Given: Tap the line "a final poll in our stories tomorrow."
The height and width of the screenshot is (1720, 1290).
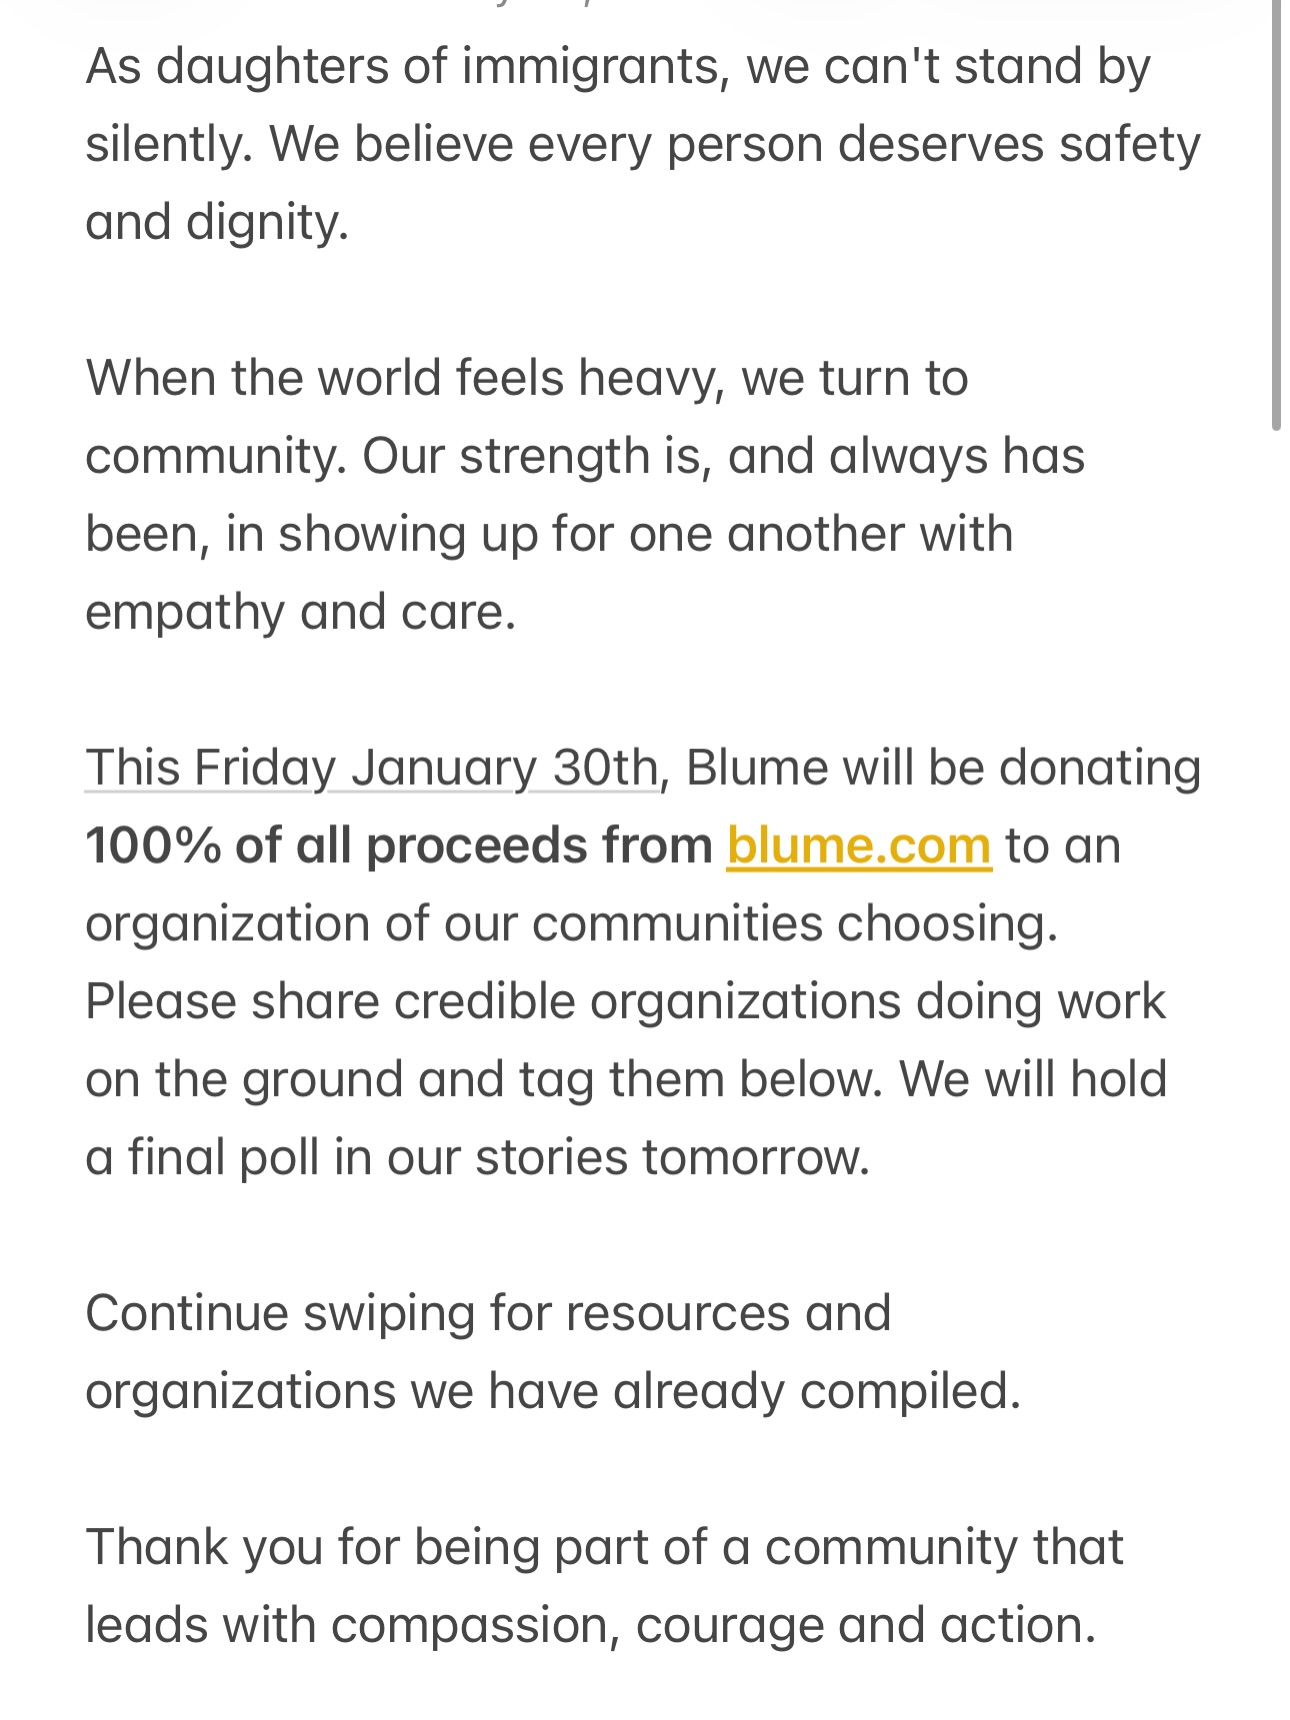Looking at the screenshot, I should pyautogui.click(x=477, y=1158).
